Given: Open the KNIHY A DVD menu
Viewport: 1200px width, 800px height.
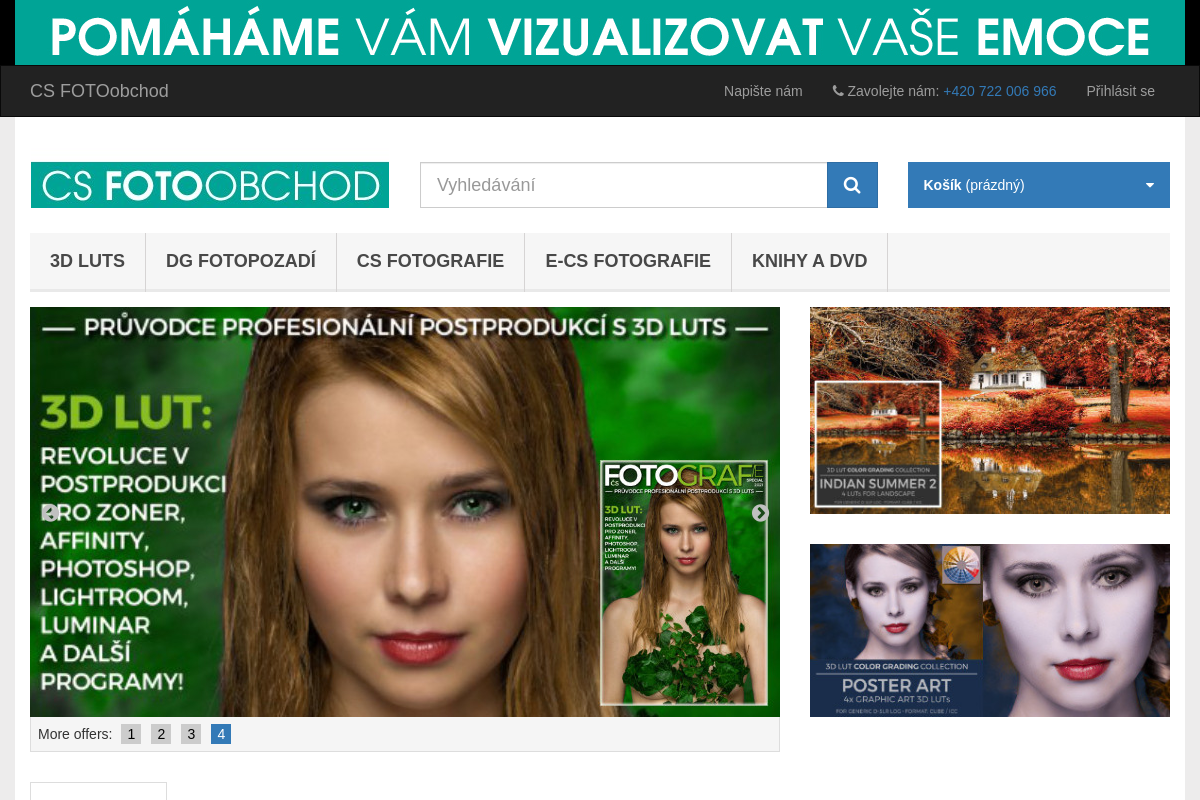Looking at the screenshot, I should 810,261.
